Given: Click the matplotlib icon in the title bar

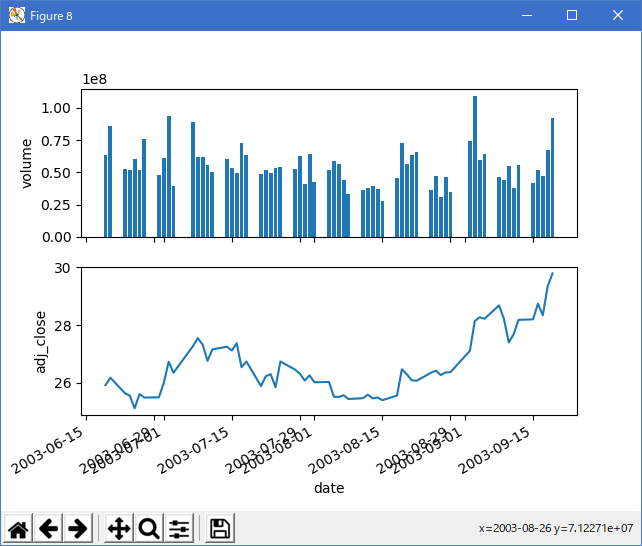Looking at the screenshot, I should click(17, 16).
